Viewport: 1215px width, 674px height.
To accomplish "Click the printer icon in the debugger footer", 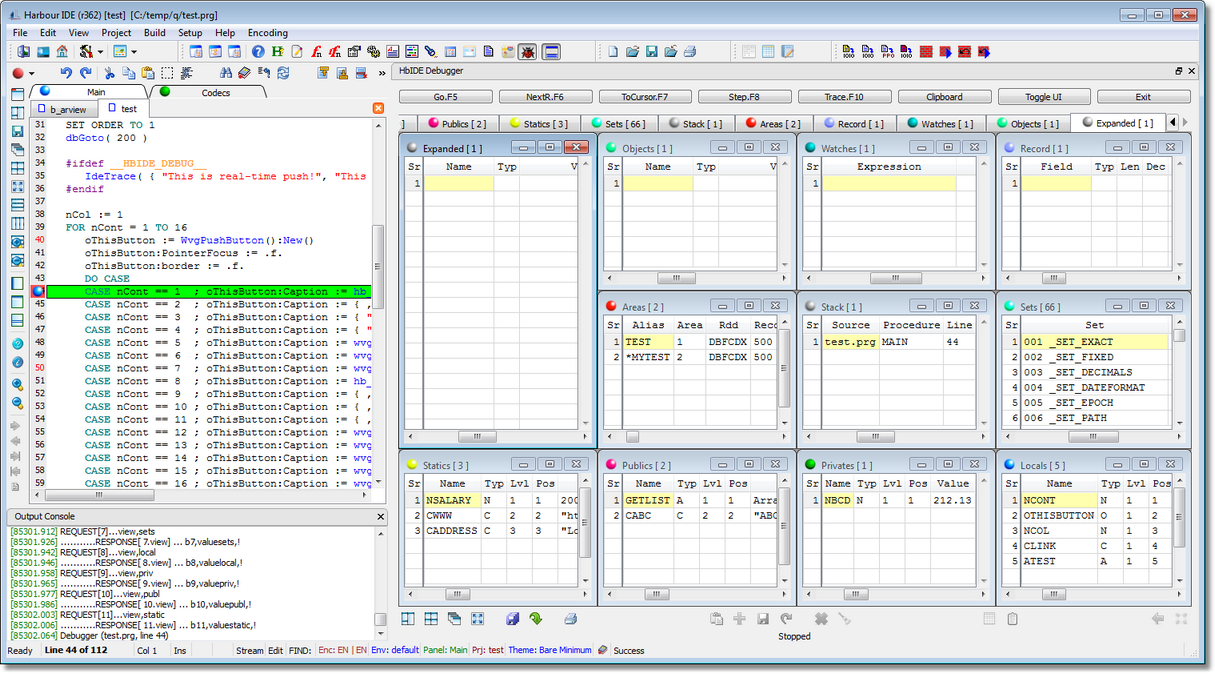I will [x=570, y=618].
